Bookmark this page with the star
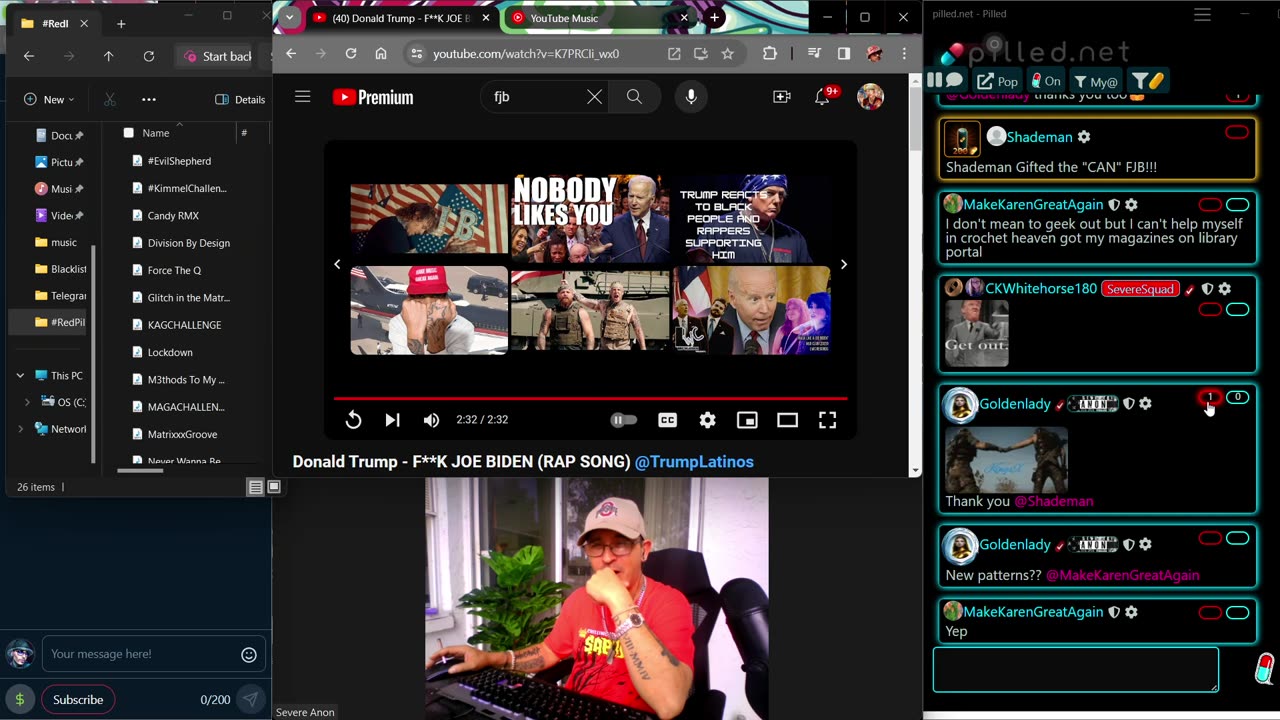The height and width of the screenshot is (720, 1280). pos(727,54)
